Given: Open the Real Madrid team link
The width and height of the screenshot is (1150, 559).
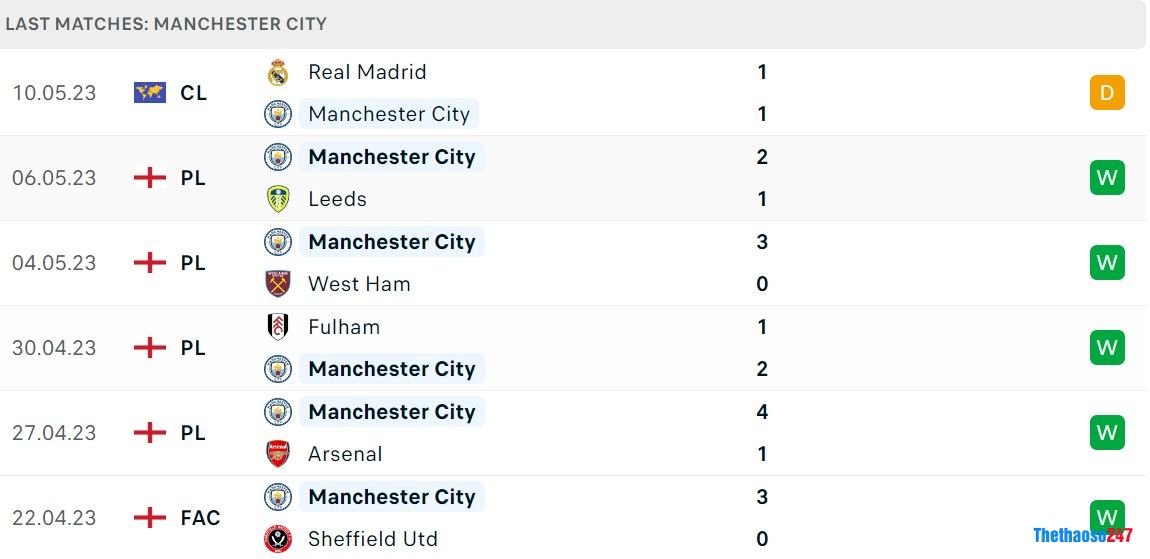Looking at the screenshot, I should pyautogui.click(x=367, y=72).
